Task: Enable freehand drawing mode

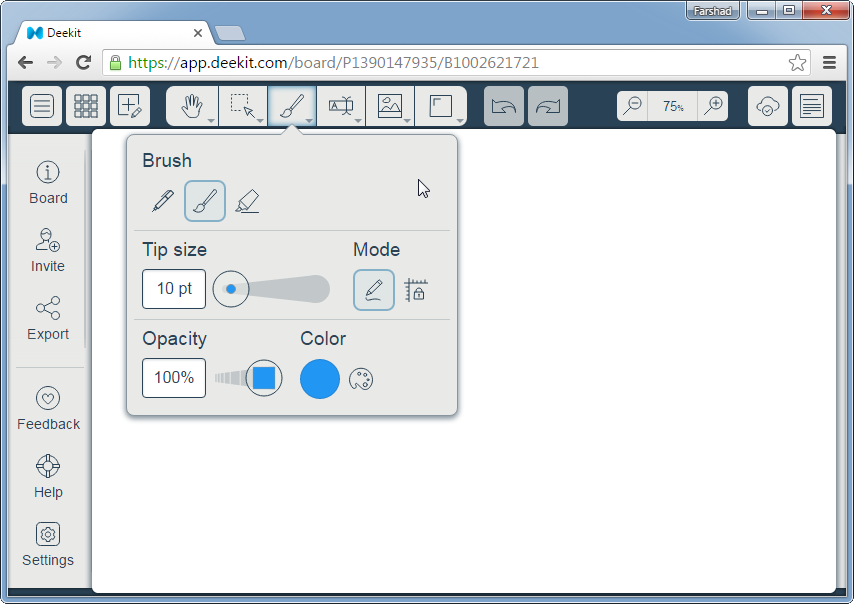Action: coord(374,290)
